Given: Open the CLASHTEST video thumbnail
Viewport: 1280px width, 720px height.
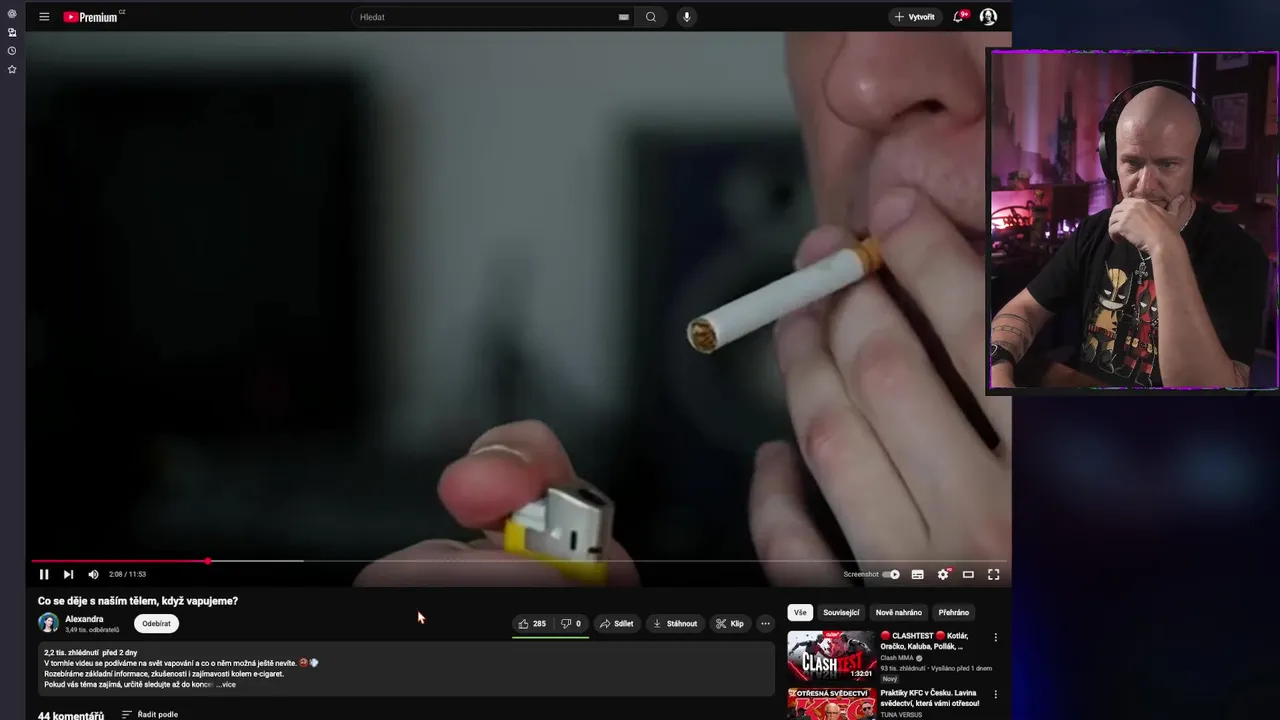Looking at the screenshot, I should coord(831,655).
